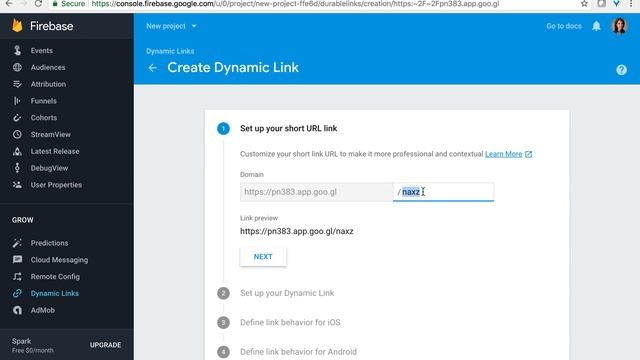This screenshot has width=640, height=360.
Task: Click the UPGRADE button
Action: click(105, 345)
